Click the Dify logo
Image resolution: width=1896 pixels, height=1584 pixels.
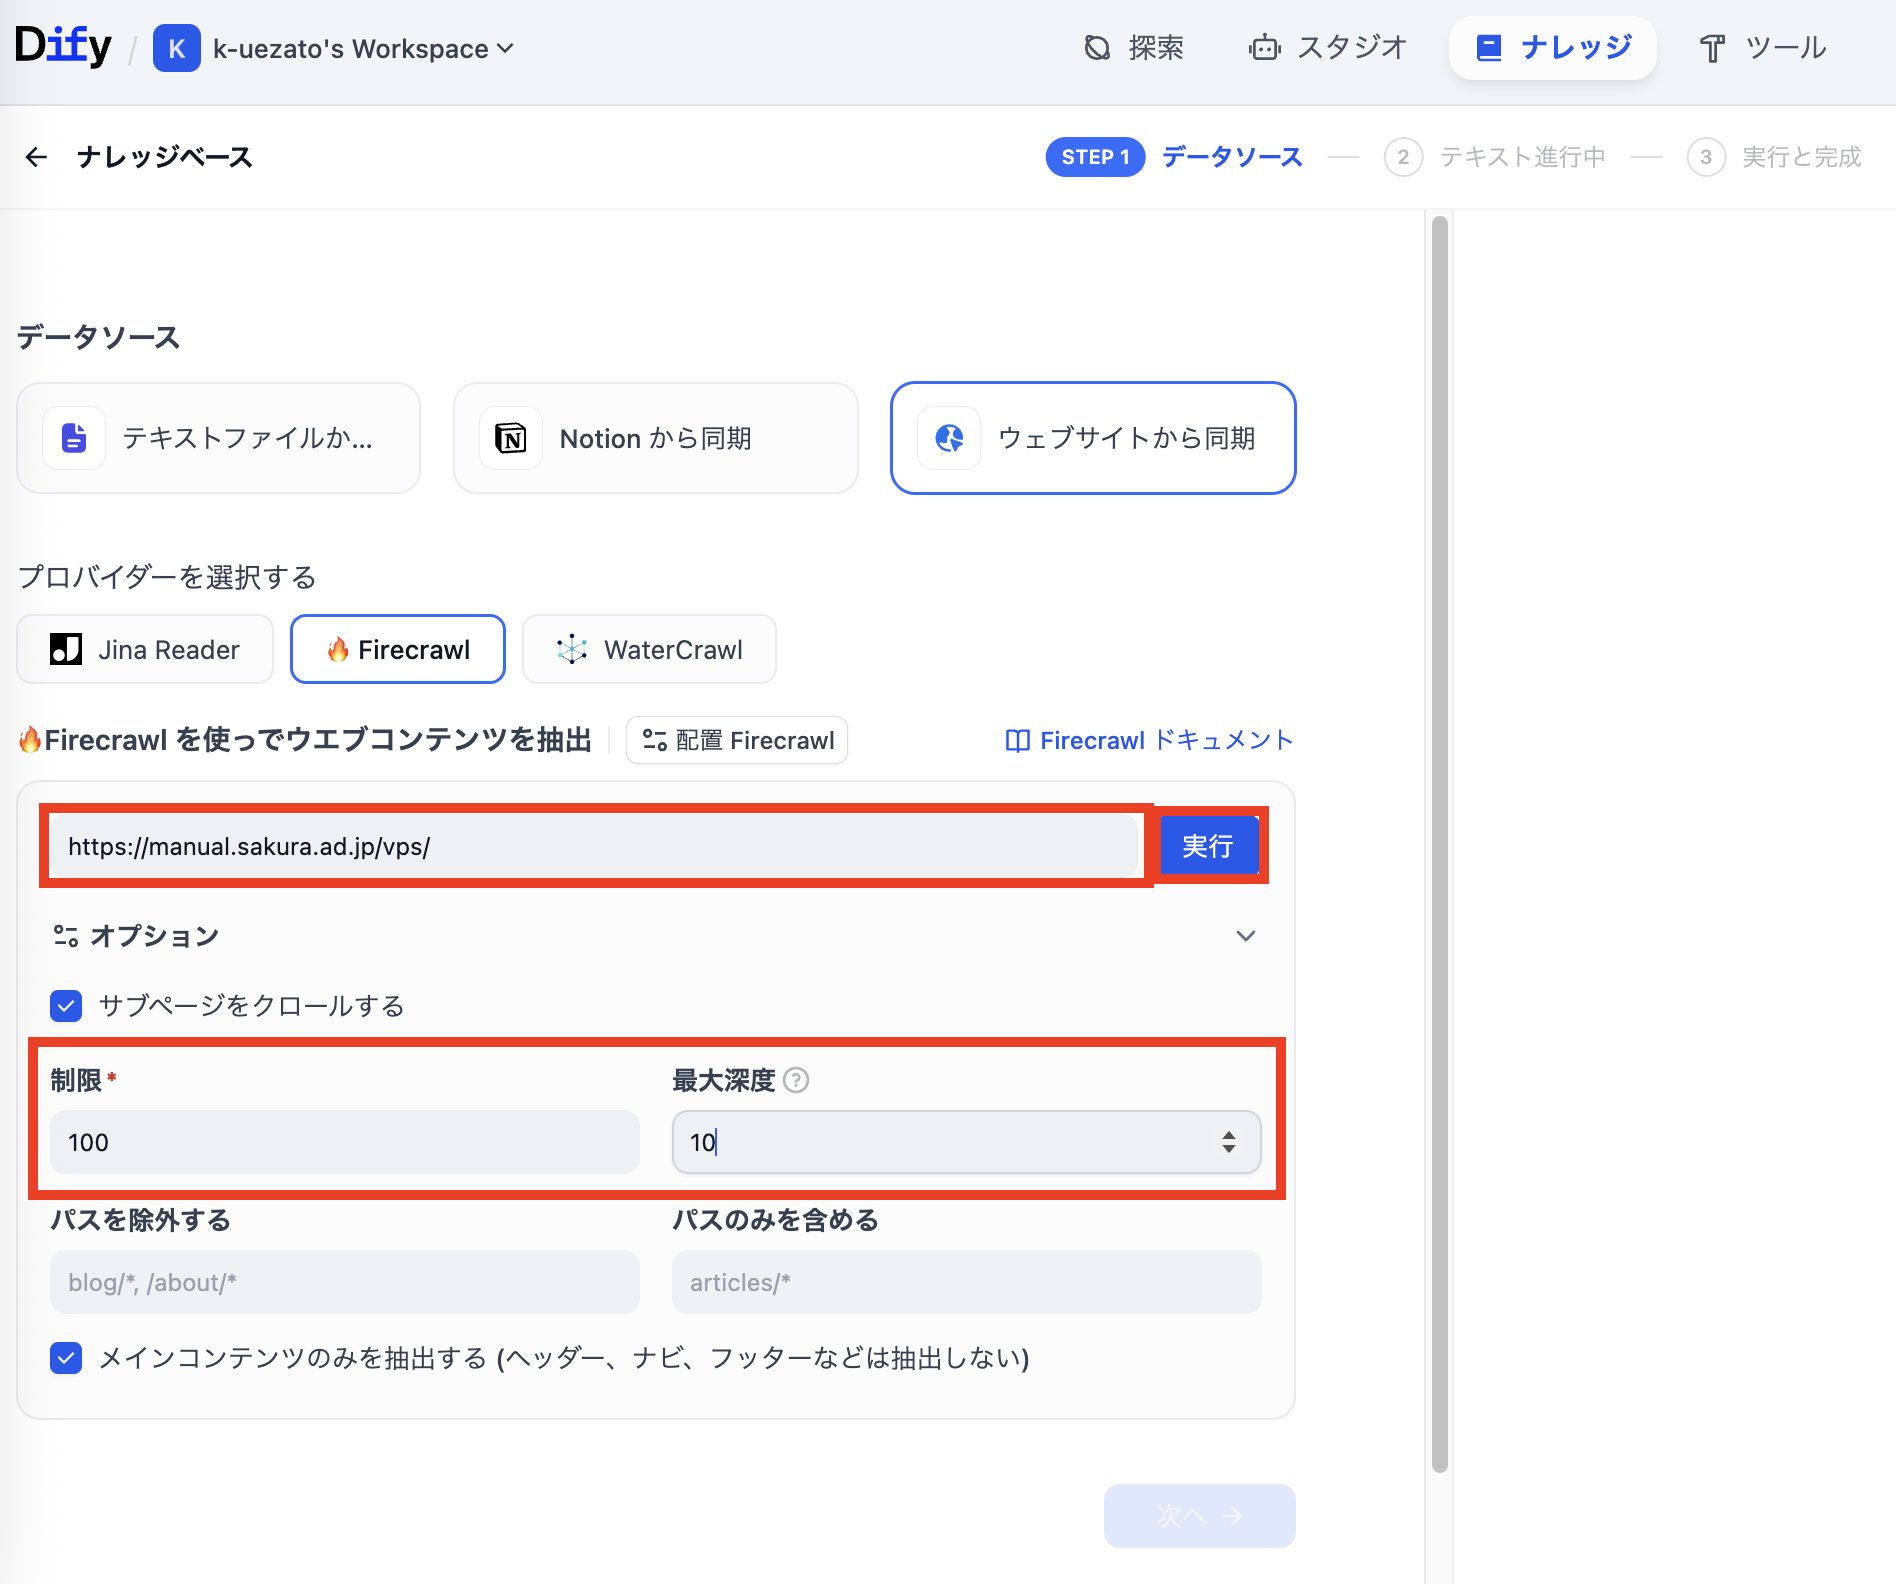(63, 46)
